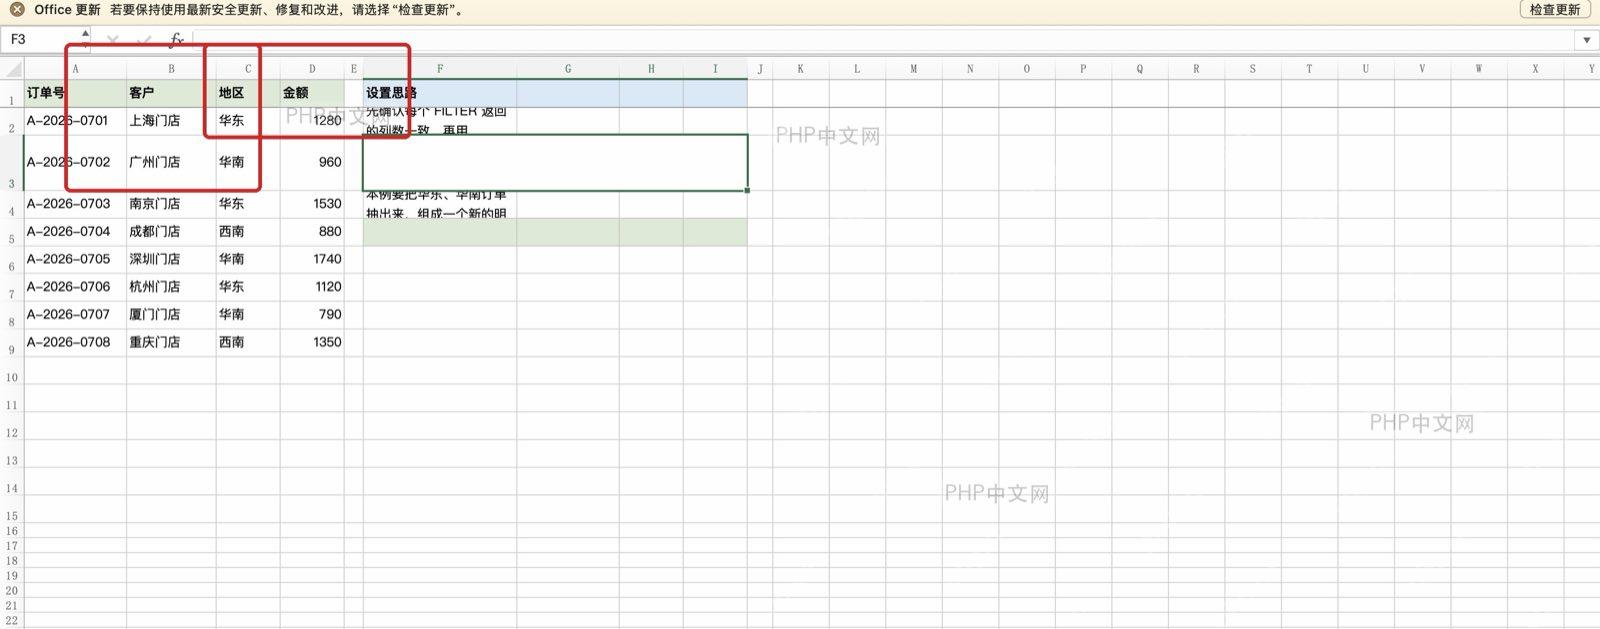Select the amount cell 1530
1600x629 pixels.
[312, 204]
